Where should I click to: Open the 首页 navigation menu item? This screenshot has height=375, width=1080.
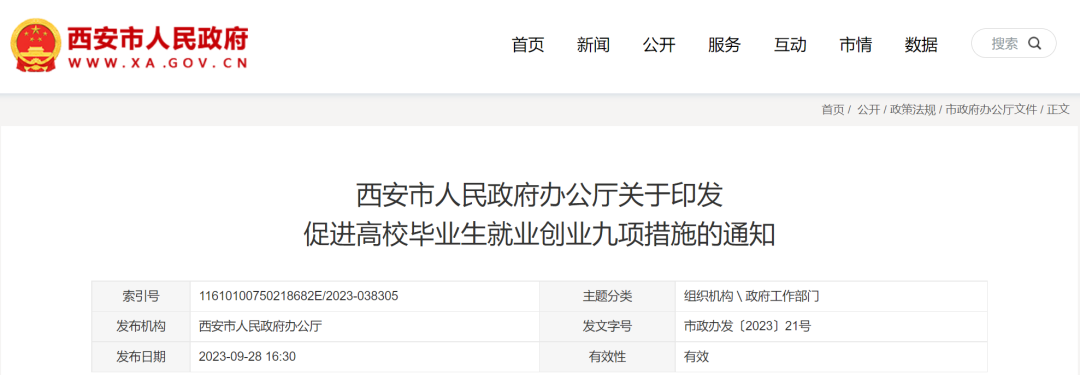click(528, 45)
